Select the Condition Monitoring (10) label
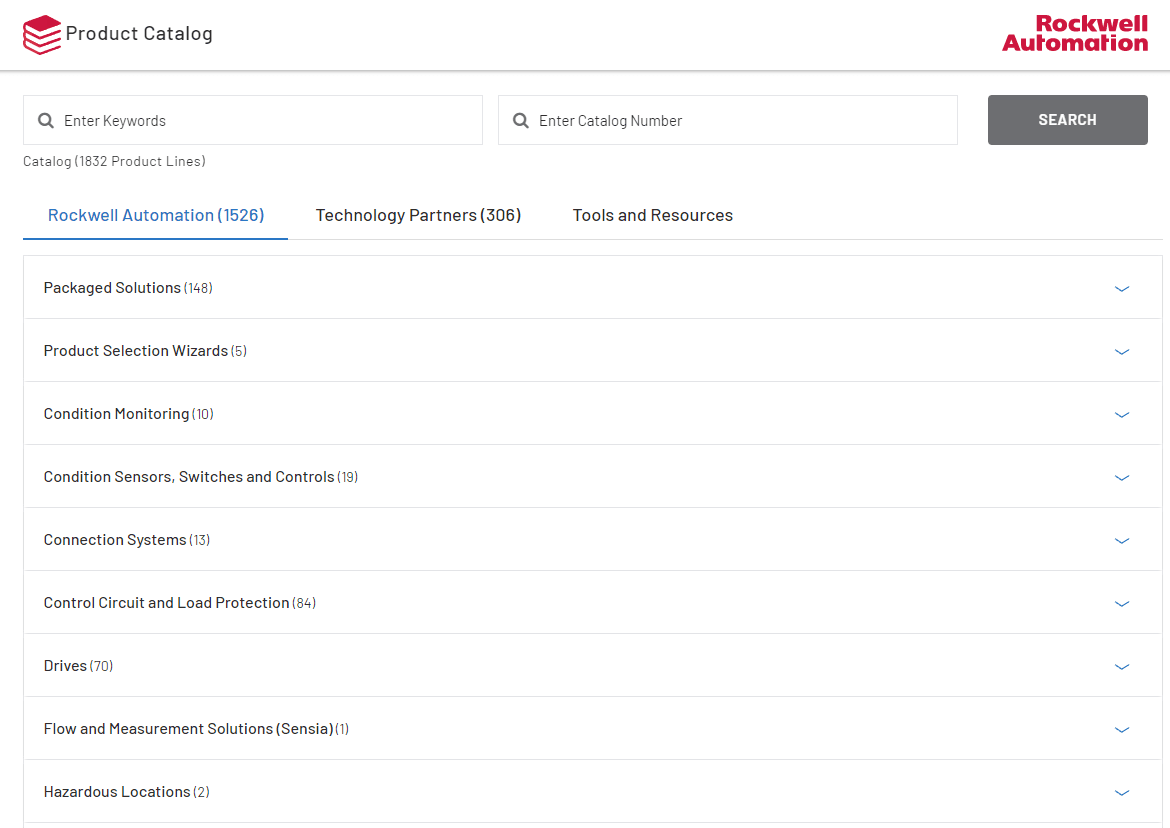Viewport: 1170px width, 828px height. tap(129, 414)
